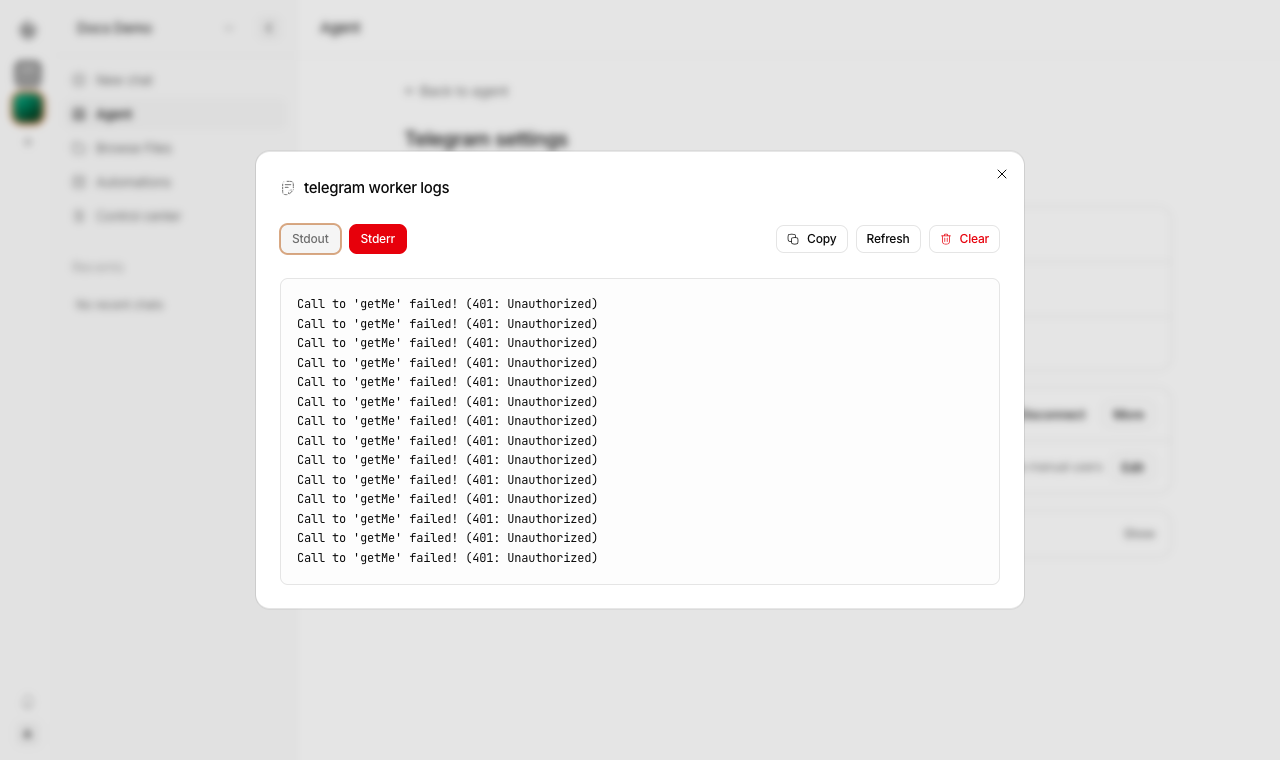The height and width of the screenshot is (760, 1280).
Task: Refresh the worker logs
Action: pos(888,239)
